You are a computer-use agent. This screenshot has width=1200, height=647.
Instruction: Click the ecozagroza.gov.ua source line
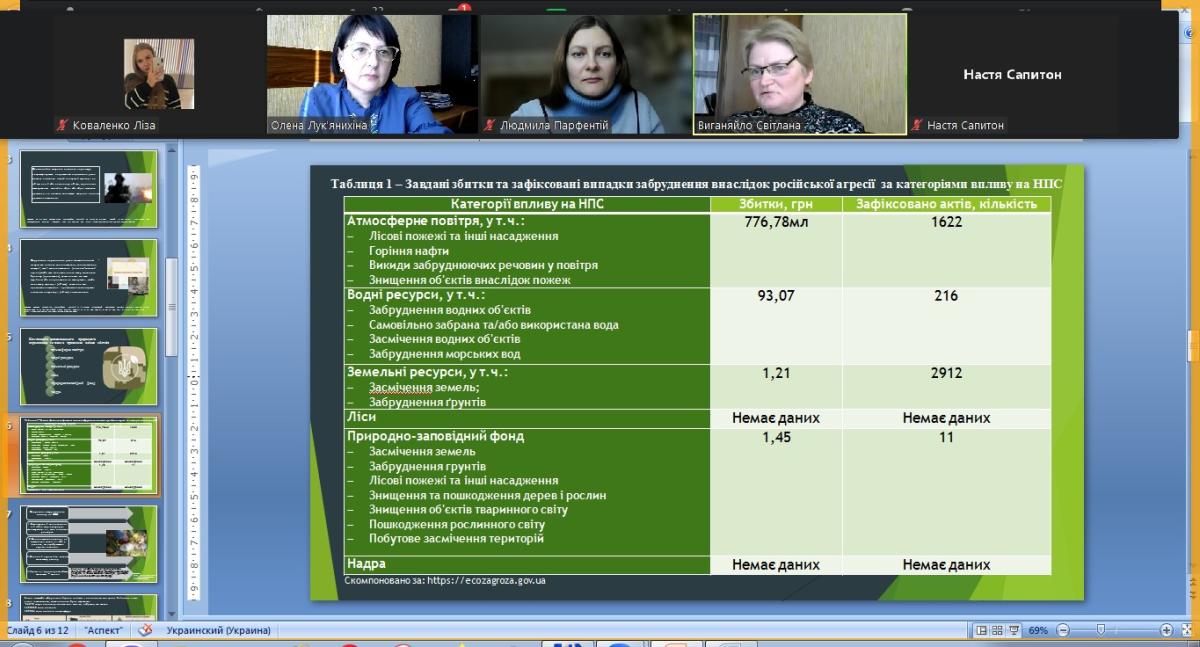[x=444, y=580]
